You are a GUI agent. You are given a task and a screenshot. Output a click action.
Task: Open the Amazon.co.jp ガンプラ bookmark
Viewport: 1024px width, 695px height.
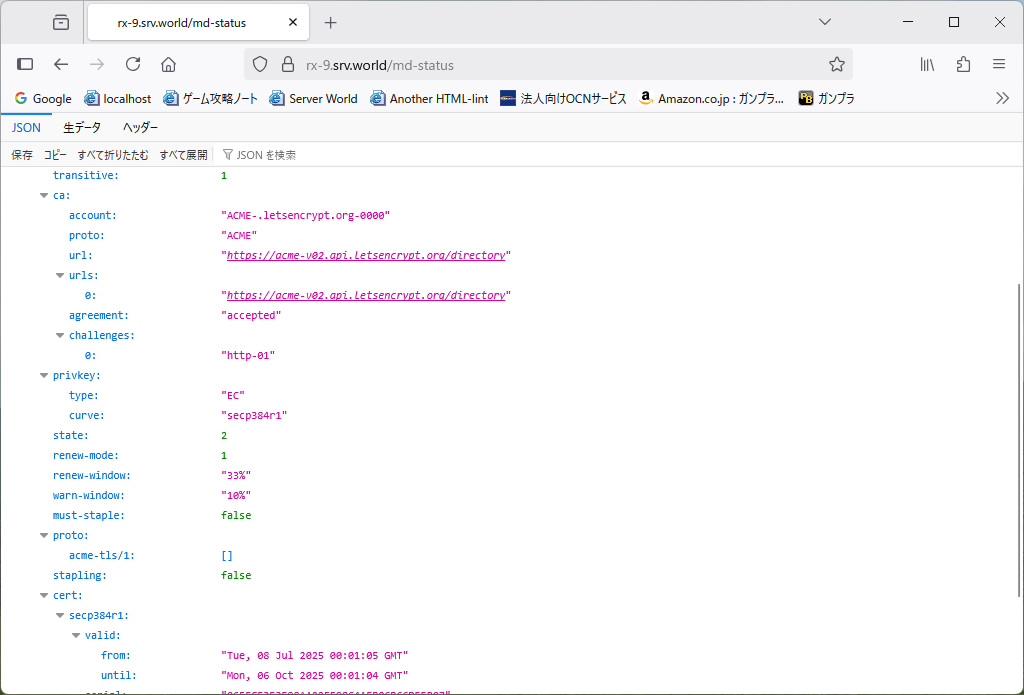[712, 99]
